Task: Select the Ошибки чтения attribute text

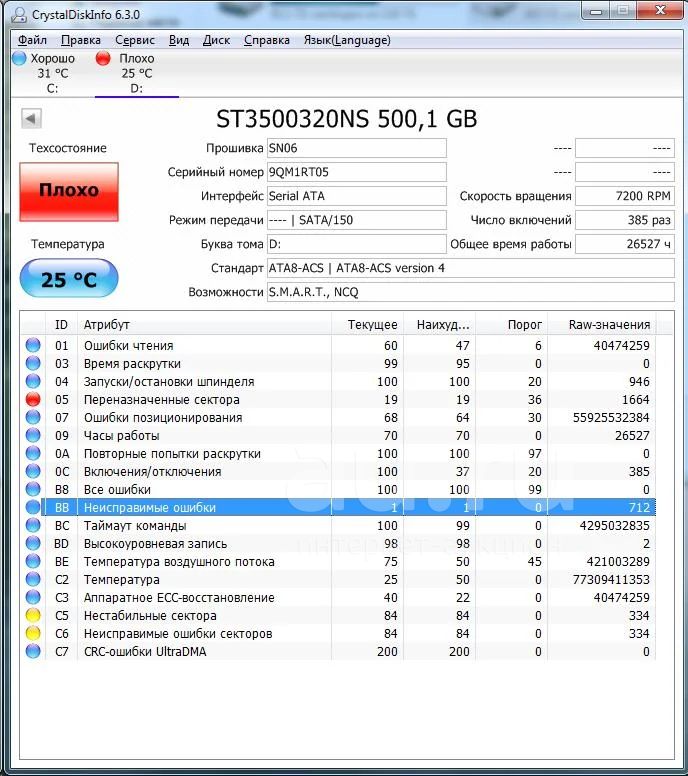Action: (x=129, y=345)
